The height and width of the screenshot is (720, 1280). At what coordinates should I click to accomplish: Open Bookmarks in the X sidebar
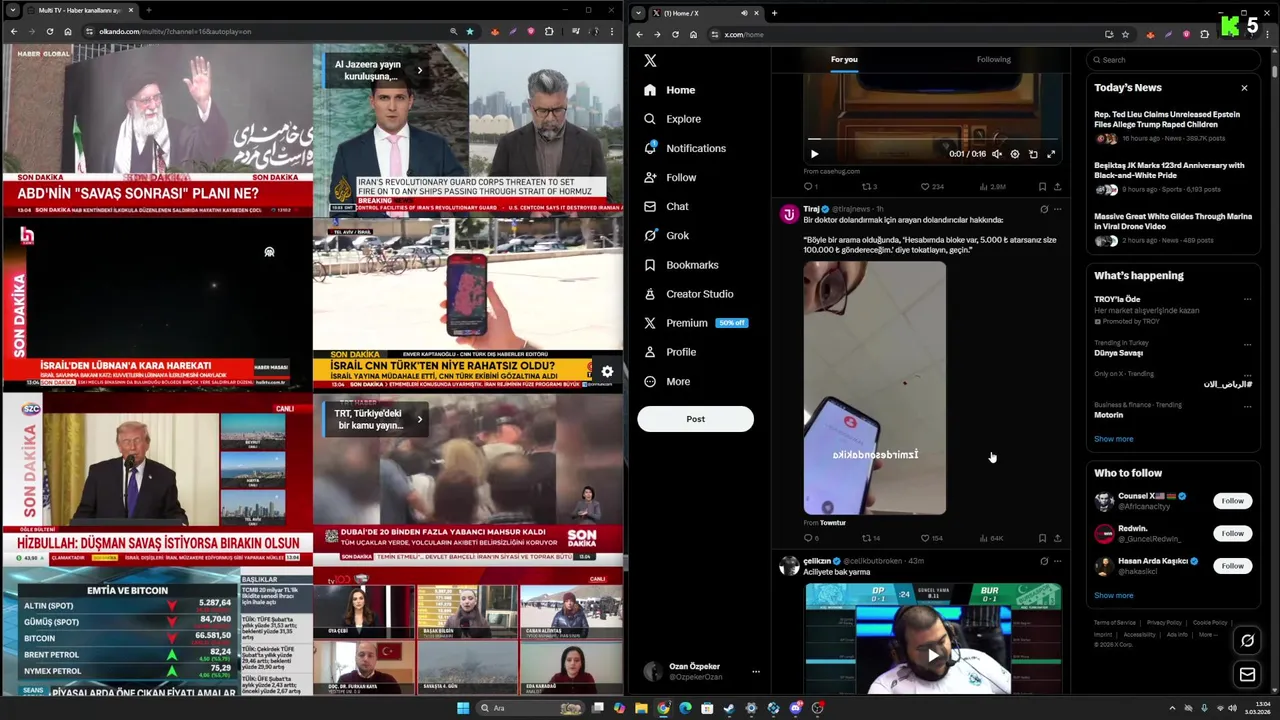click(681, 265)
